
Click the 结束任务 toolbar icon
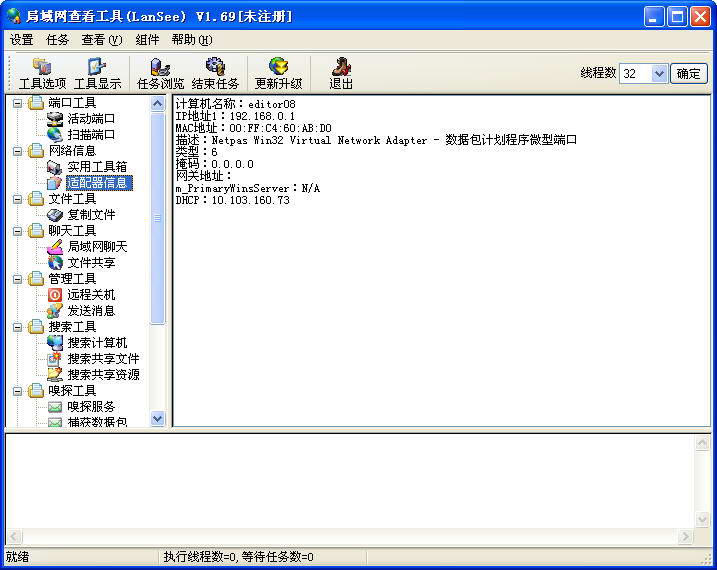coord(215,73)
